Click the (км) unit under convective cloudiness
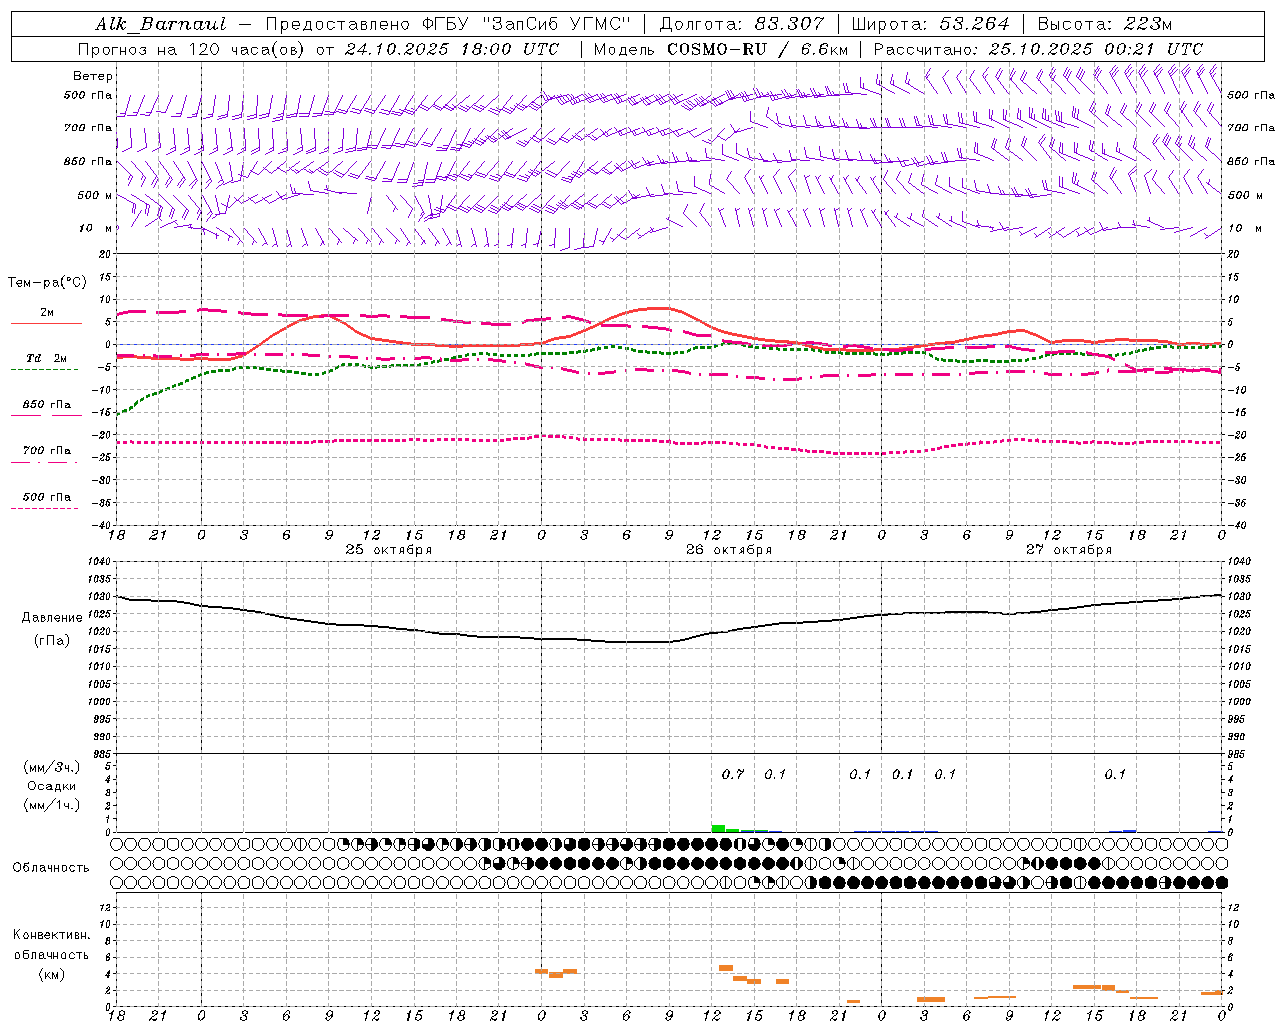Screen dimensions: 1280x1024 click(x=51, y=975)
